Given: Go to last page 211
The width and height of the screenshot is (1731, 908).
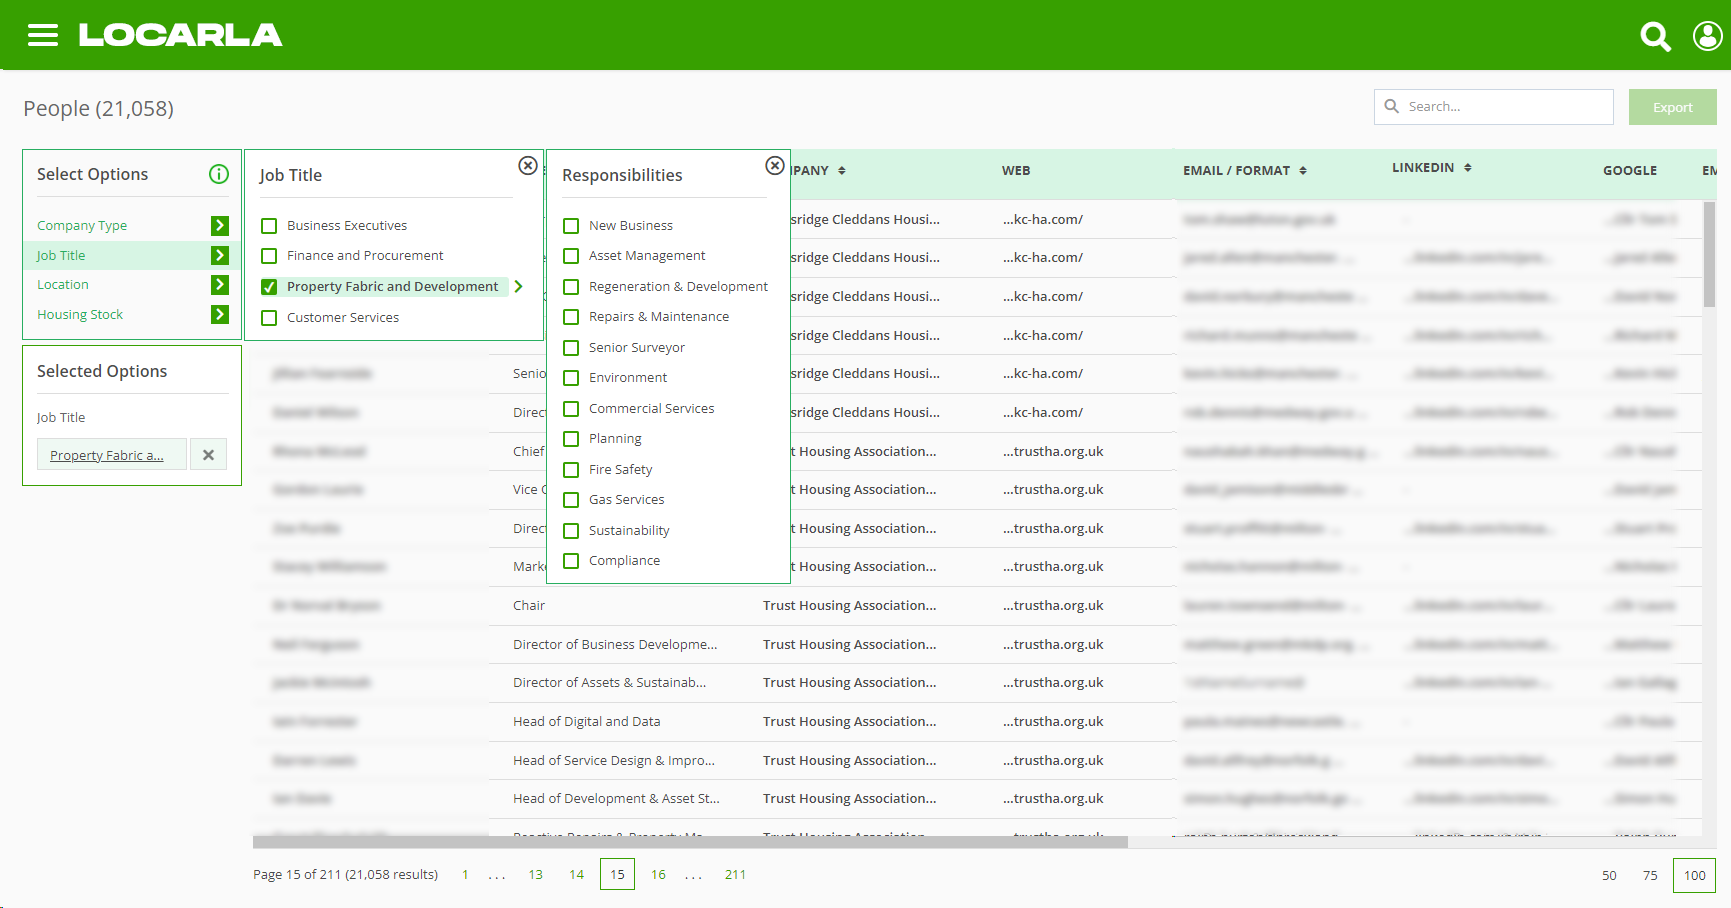Looking at the screenshot, I should click(736, 875).
